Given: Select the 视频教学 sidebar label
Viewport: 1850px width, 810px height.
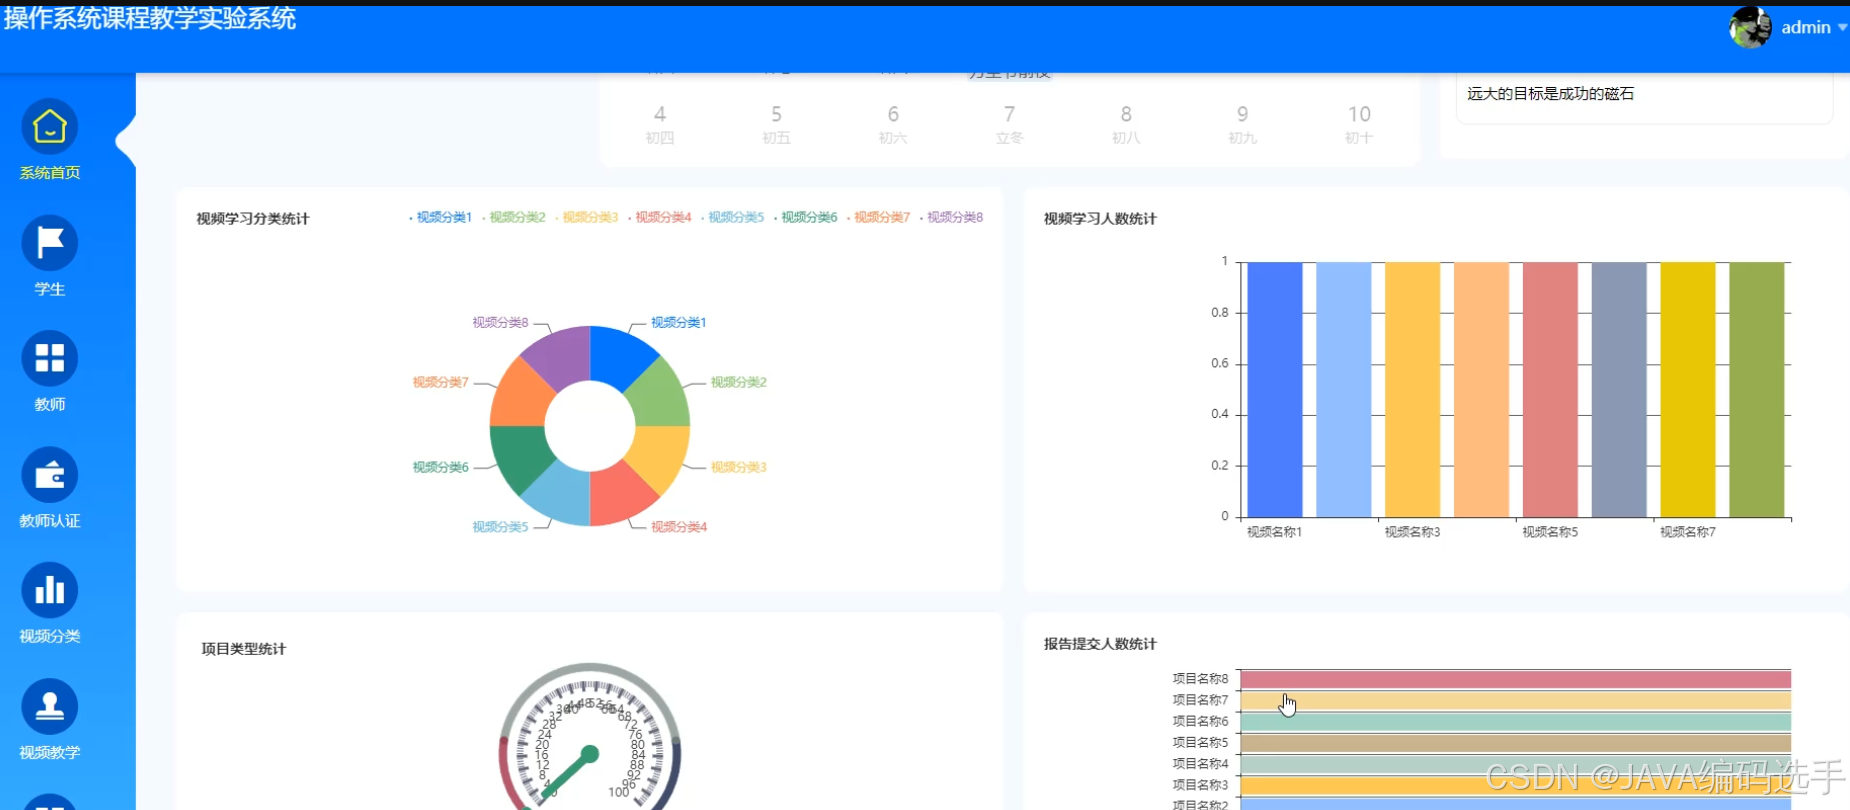Looking at the screenshot, I should pyautogui.click(x=50, y=753).
